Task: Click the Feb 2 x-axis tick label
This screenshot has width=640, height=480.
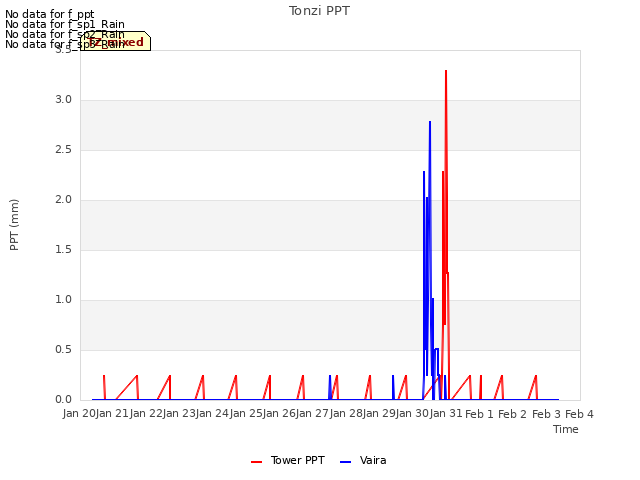Action: [513, 414]
